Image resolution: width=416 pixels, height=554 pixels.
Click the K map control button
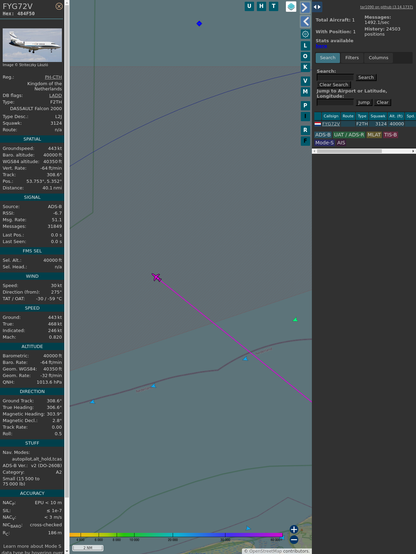[x=305, y=67]
